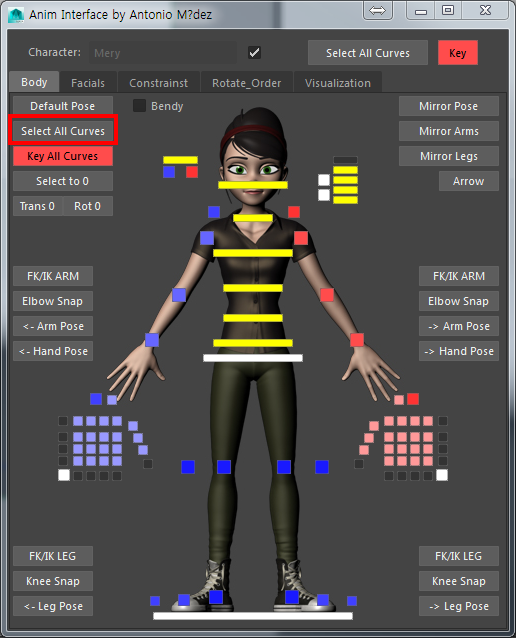Select the blue clavicle control near neck
The height and width of the screenshot is (638, 516).
214,212
